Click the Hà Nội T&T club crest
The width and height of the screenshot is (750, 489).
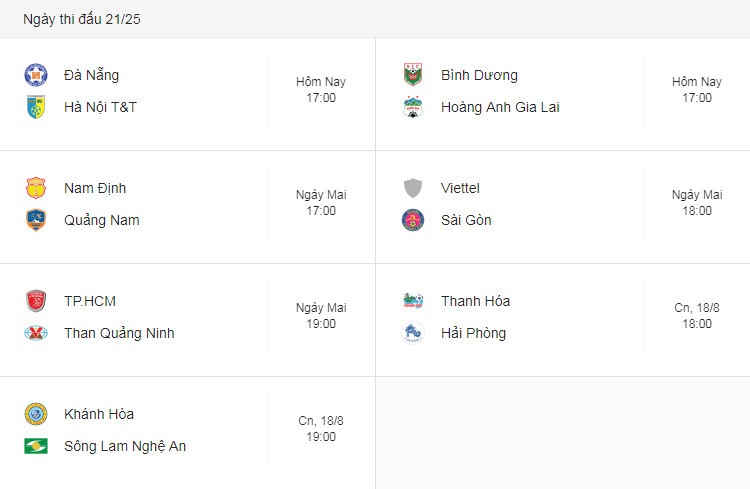[x=36, y=107]
